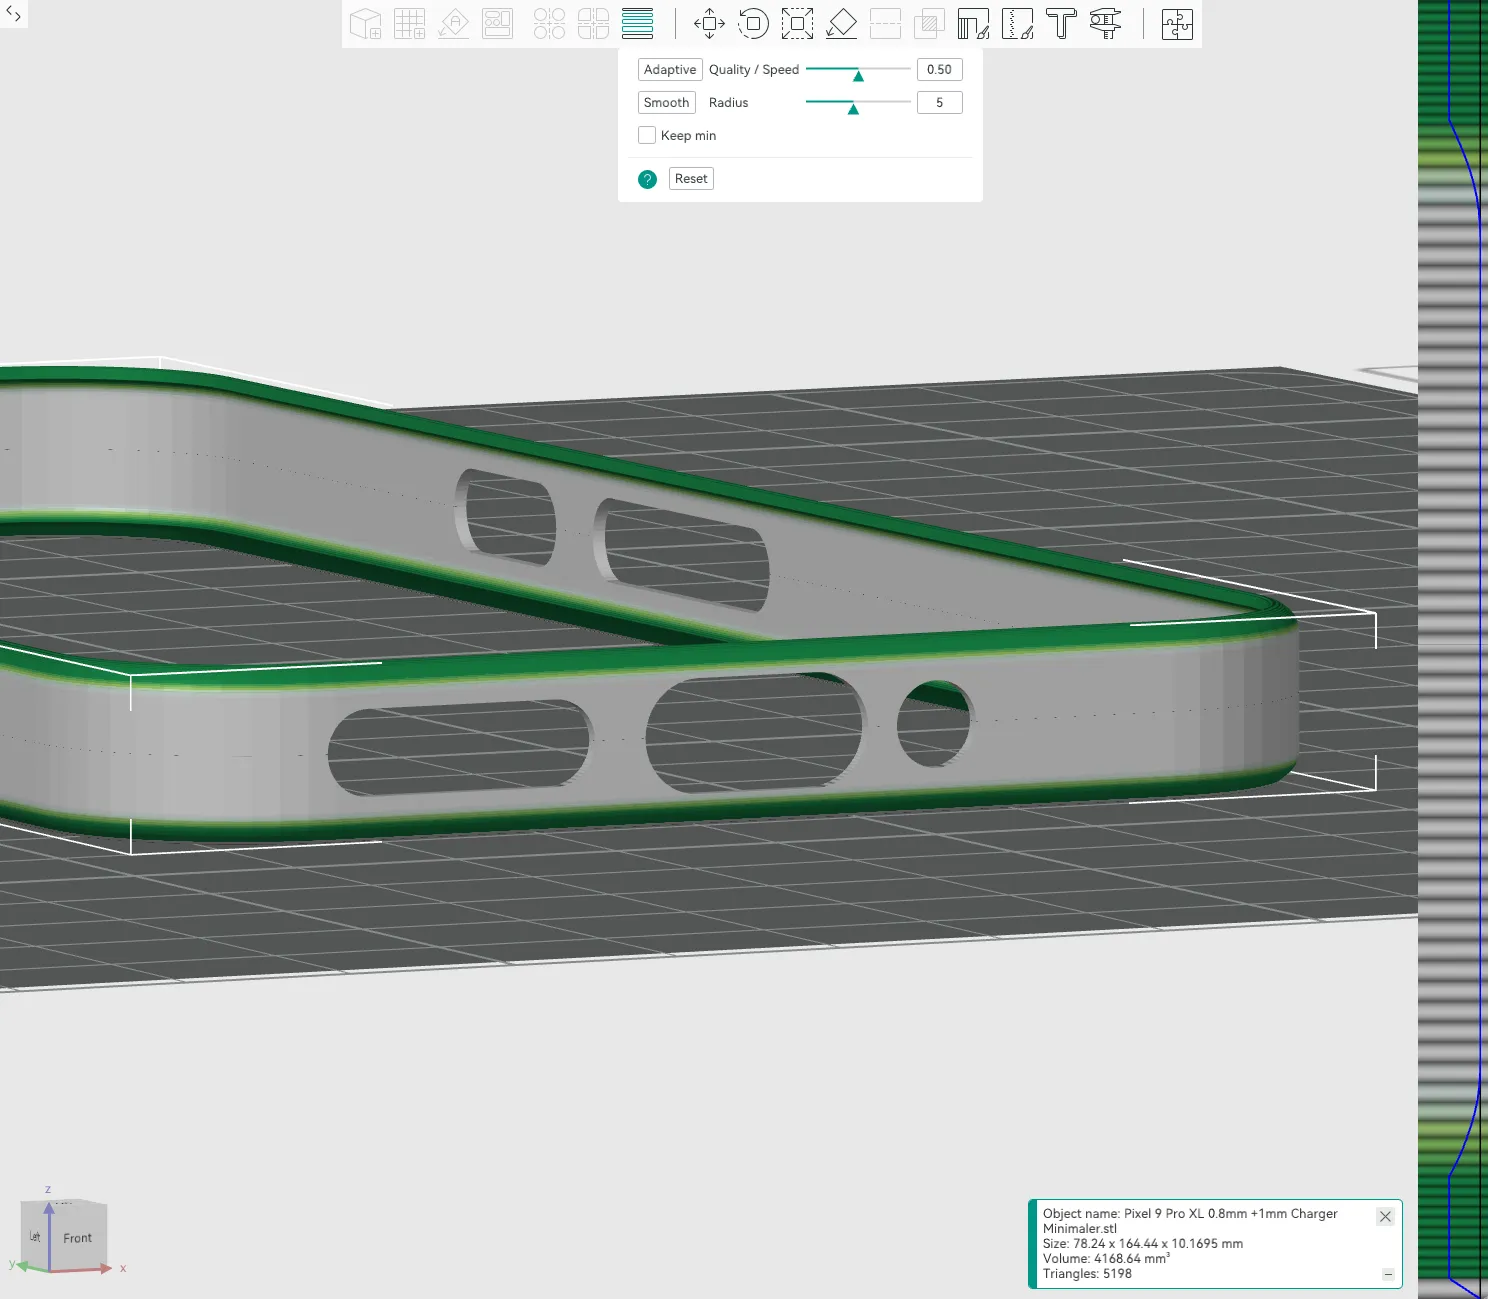Open the Seam Painting tool

click(1017, 24)
